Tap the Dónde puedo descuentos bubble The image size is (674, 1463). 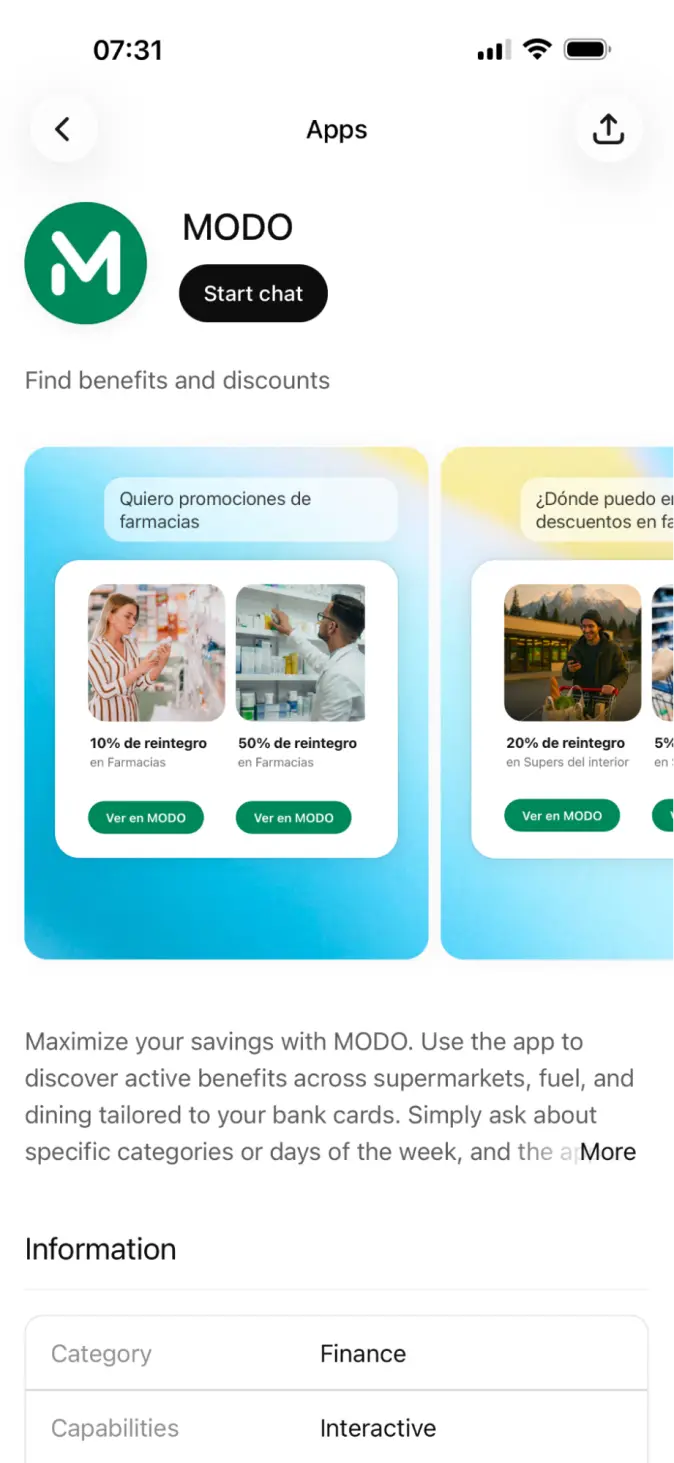597,510
